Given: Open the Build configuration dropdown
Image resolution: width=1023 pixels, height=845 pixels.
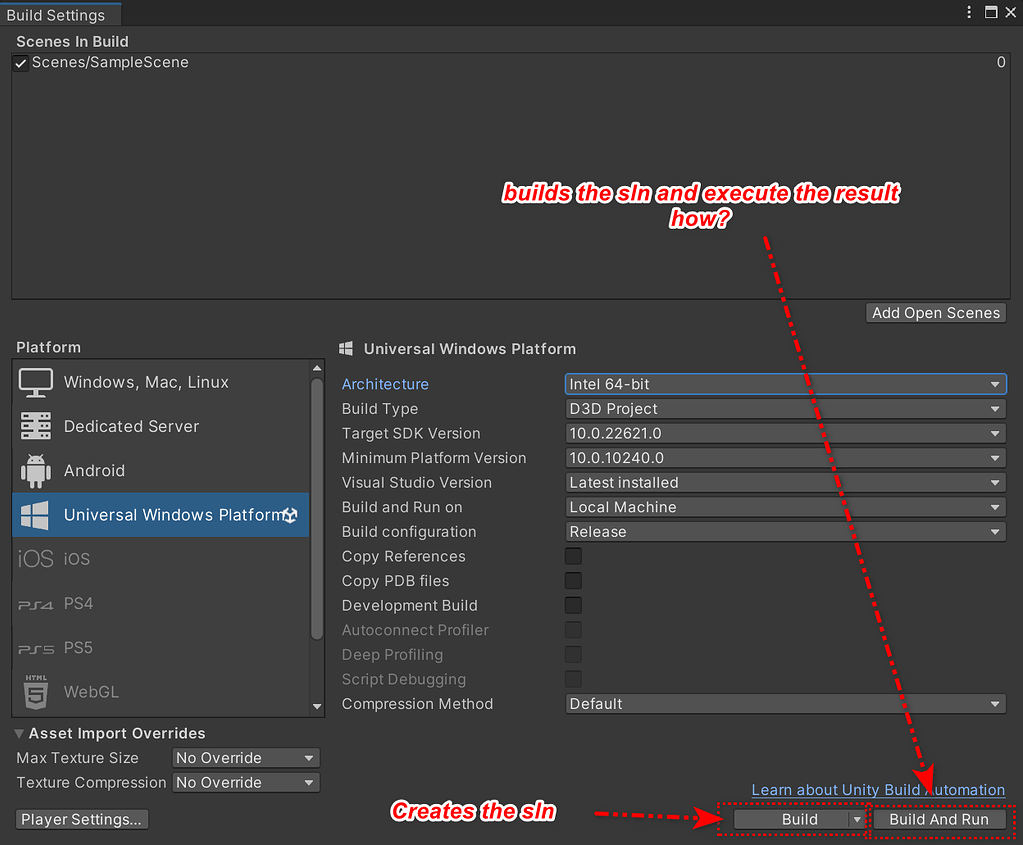Looking at the screenshot, I should (785, 531).
